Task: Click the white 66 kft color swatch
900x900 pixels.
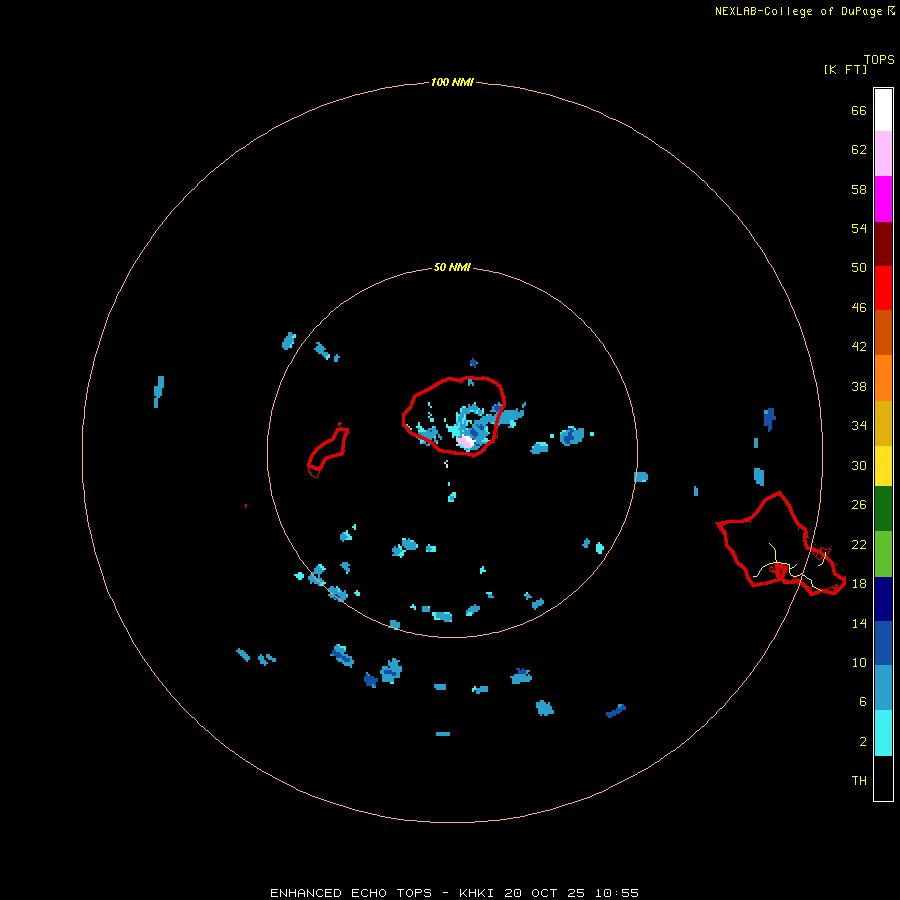Action: [883, 110]
